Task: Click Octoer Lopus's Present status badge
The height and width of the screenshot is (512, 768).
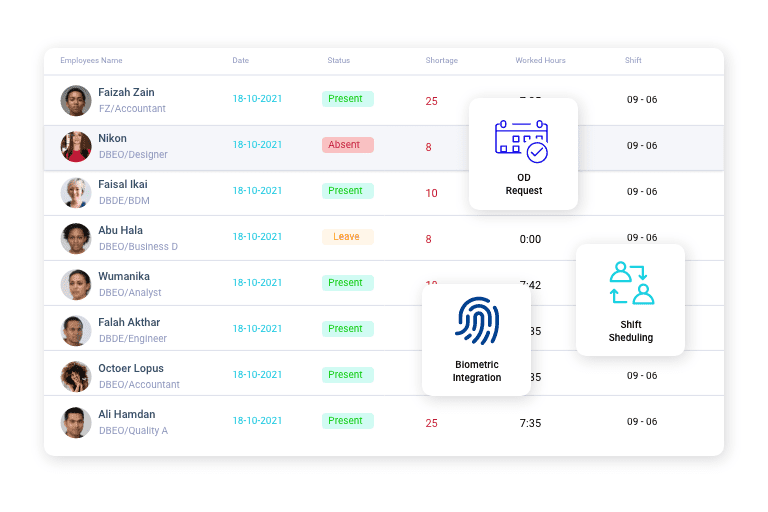Action: (x=348, y=375)
